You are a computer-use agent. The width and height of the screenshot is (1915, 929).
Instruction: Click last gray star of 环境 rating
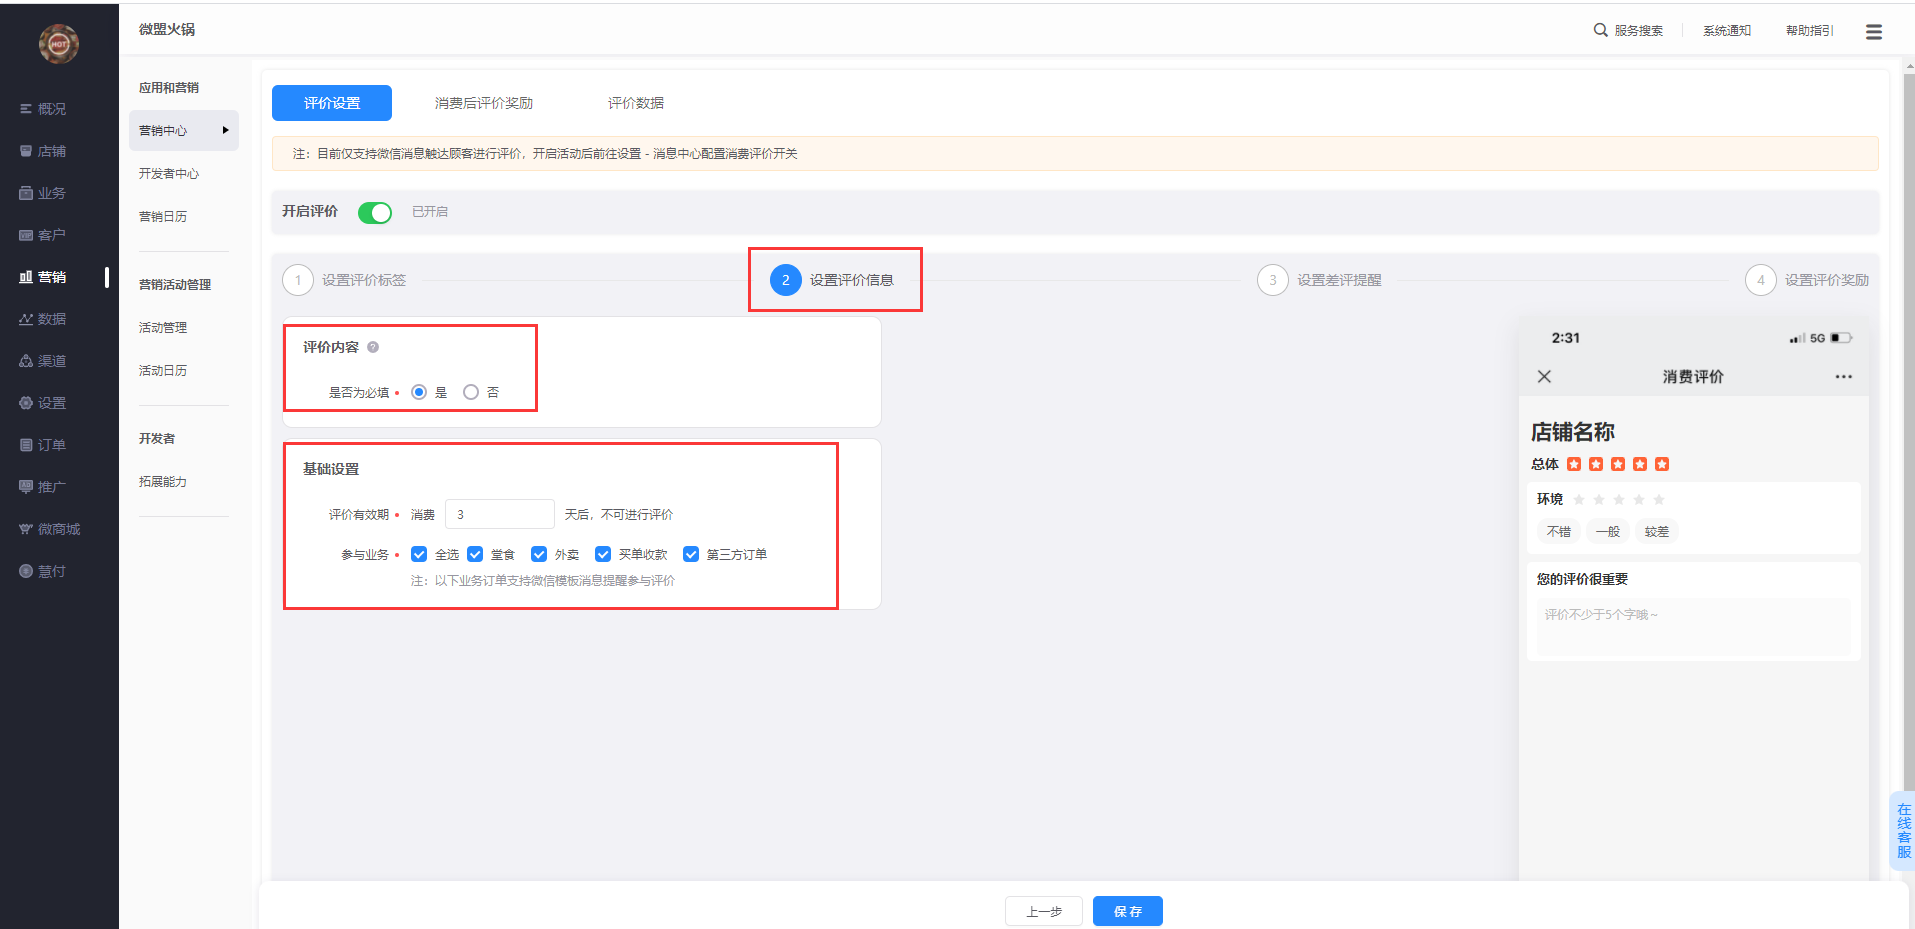coord(1659,499)
